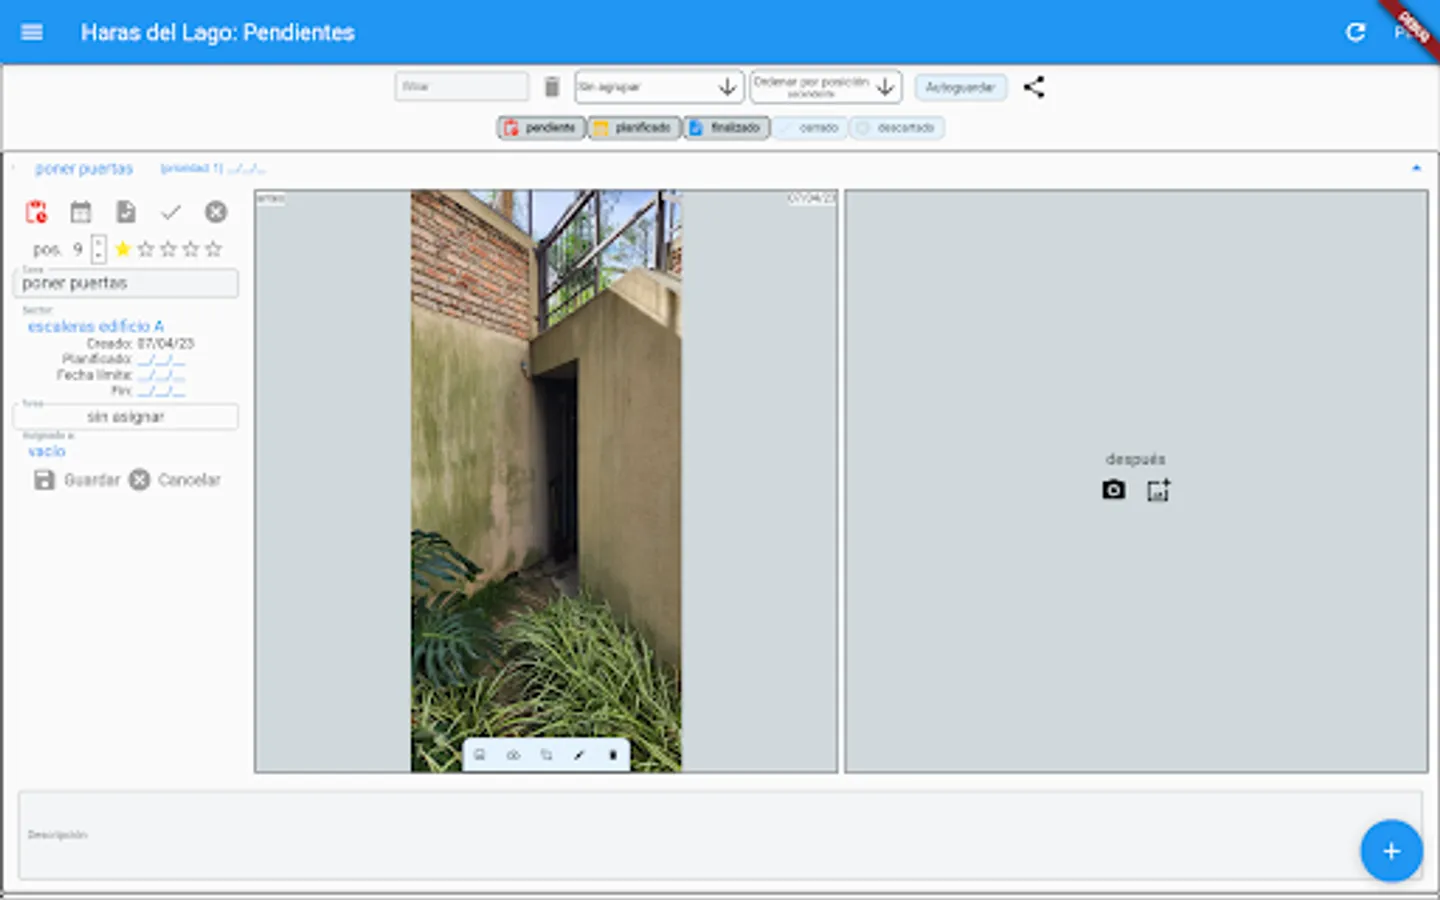Click the Guardar save button
Image resolution: width=1440 pixels, height=900 pixels.
coord(77,480)
